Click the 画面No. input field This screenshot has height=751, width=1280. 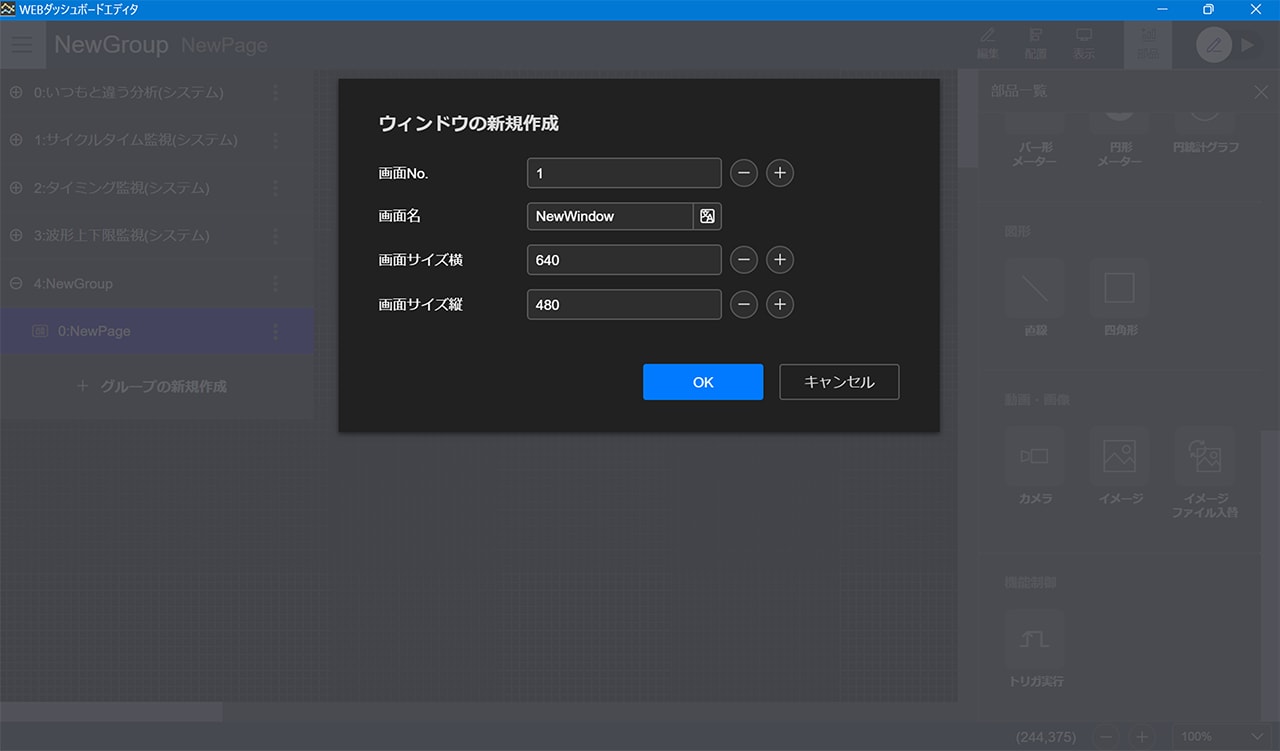(623, 173)
